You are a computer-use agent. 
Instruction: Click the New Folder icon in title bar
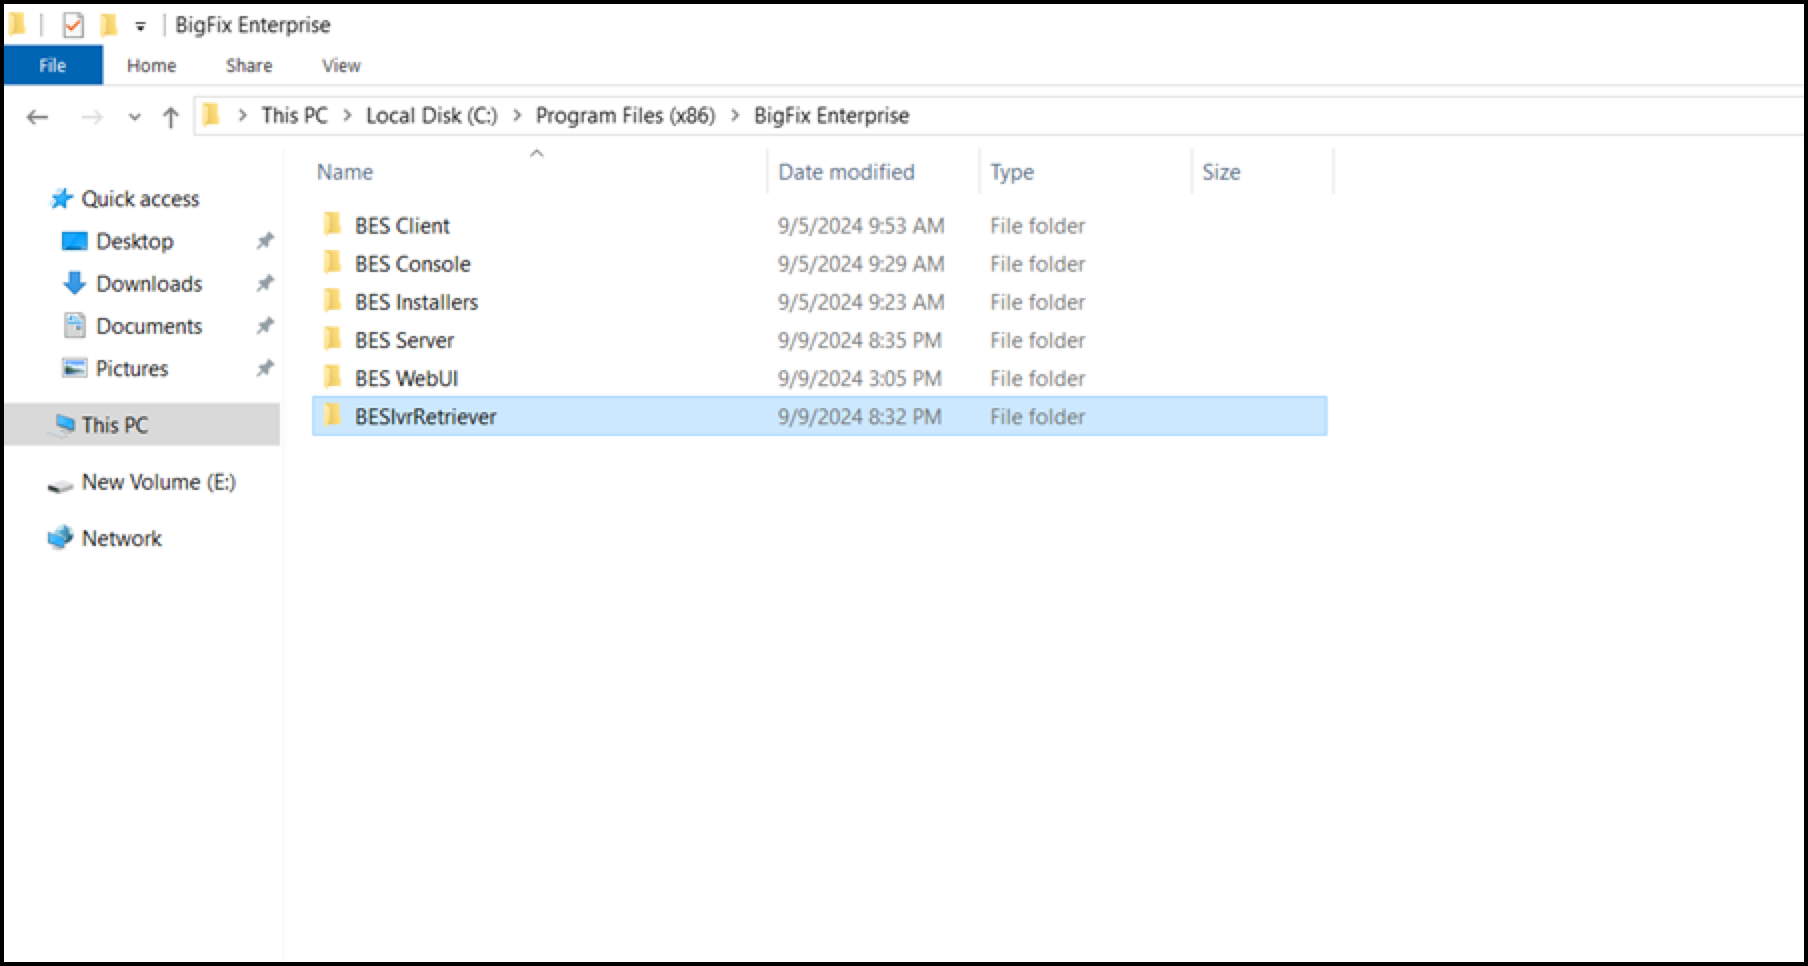(108, 24)
